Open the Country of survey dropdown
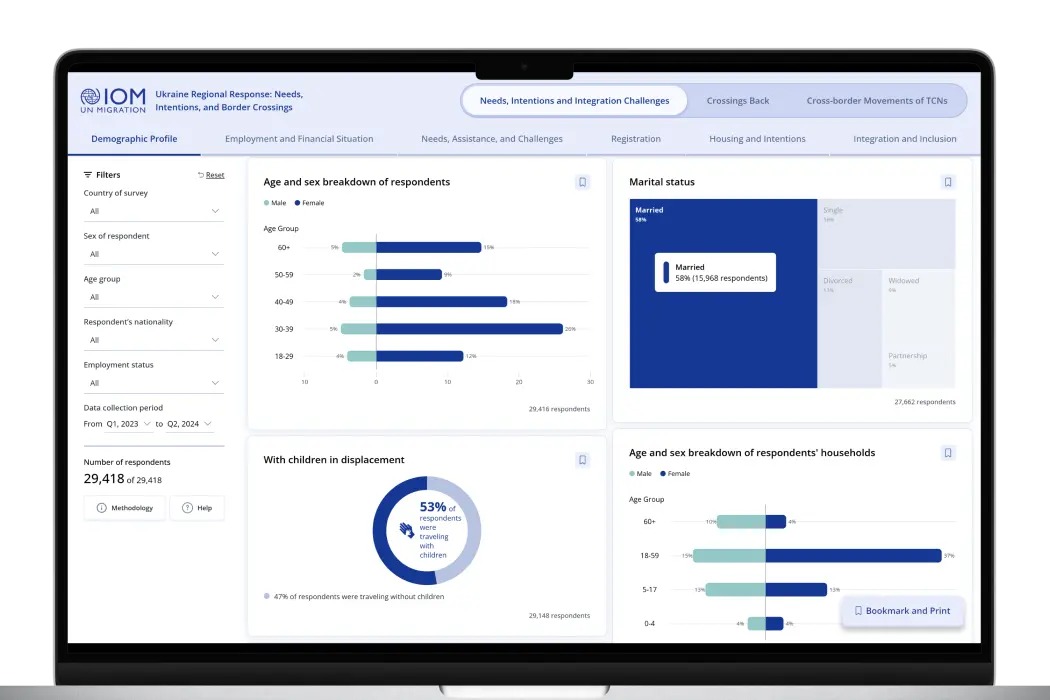This screenshot has height=700, width=1050. pyautogui.click(x=153, y=212)
